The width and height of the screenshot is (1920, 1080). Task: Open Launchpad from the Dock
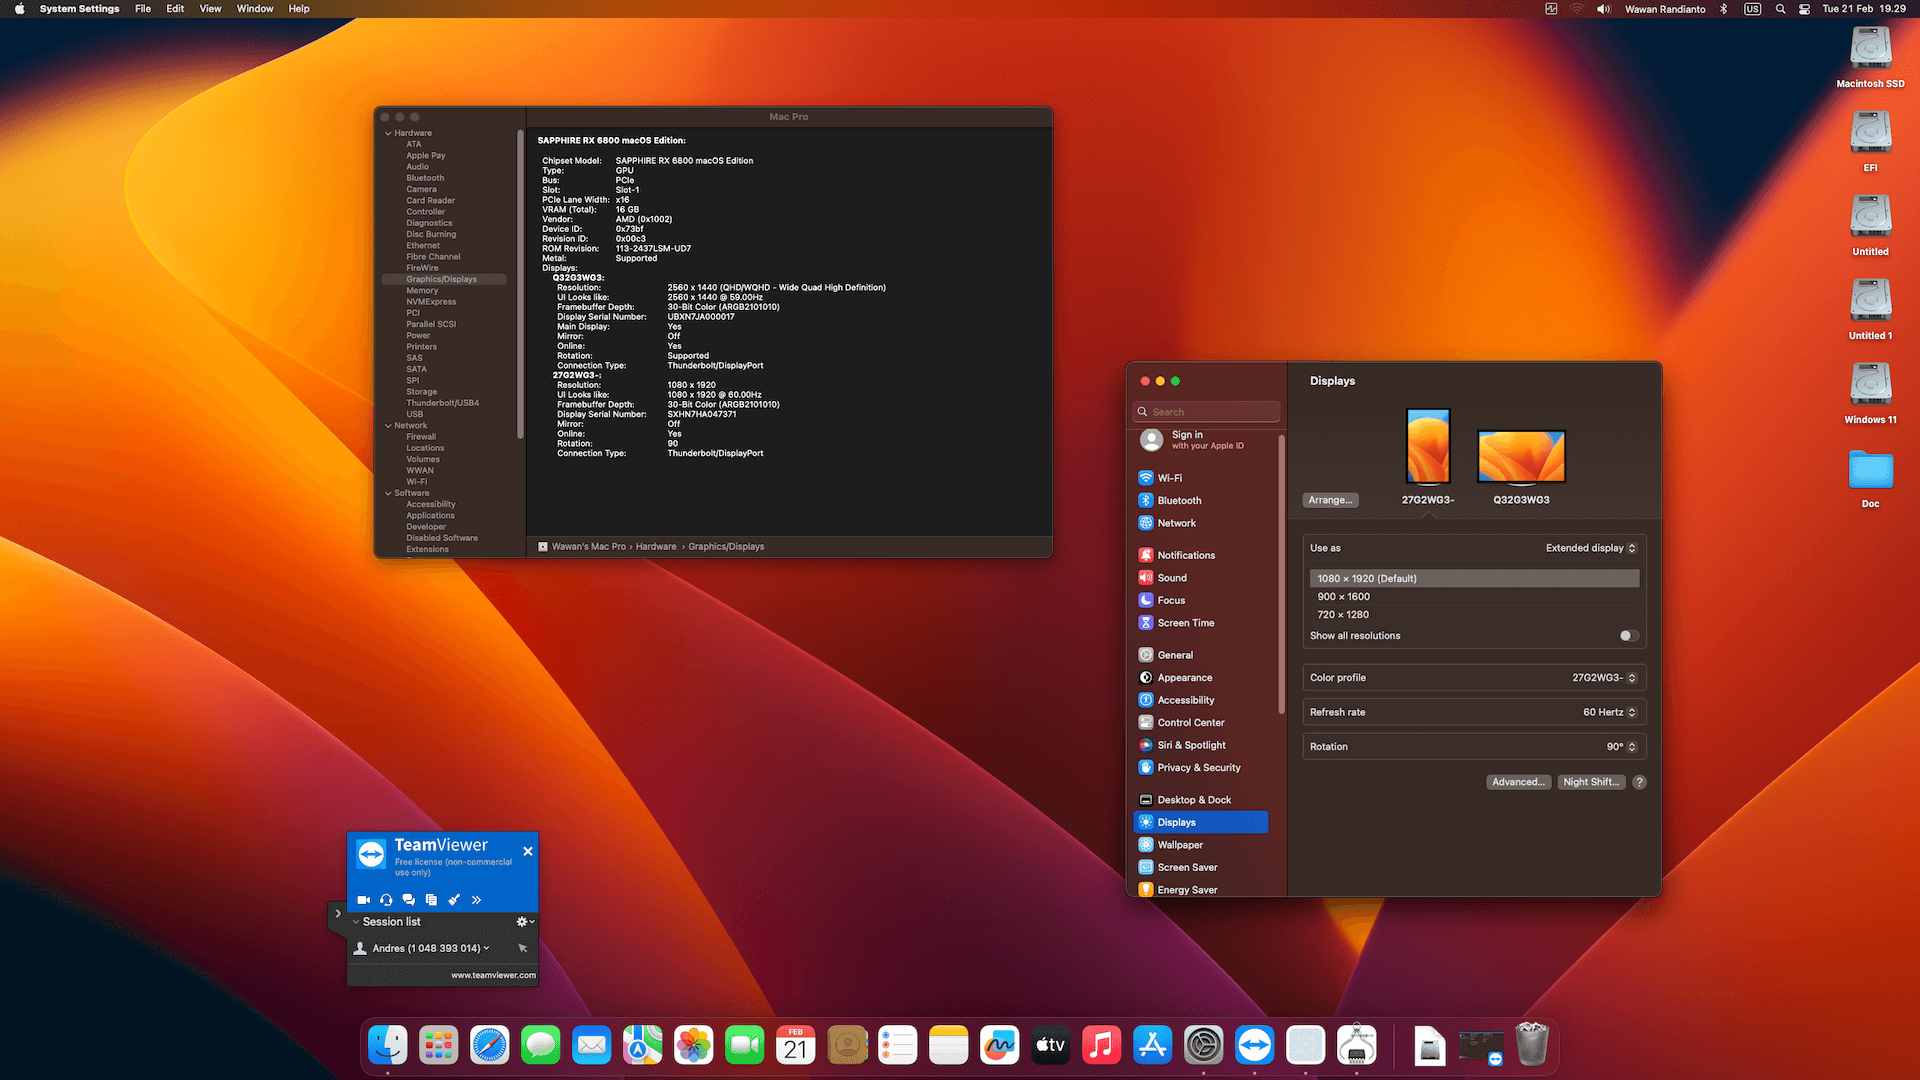point(439,1045)
